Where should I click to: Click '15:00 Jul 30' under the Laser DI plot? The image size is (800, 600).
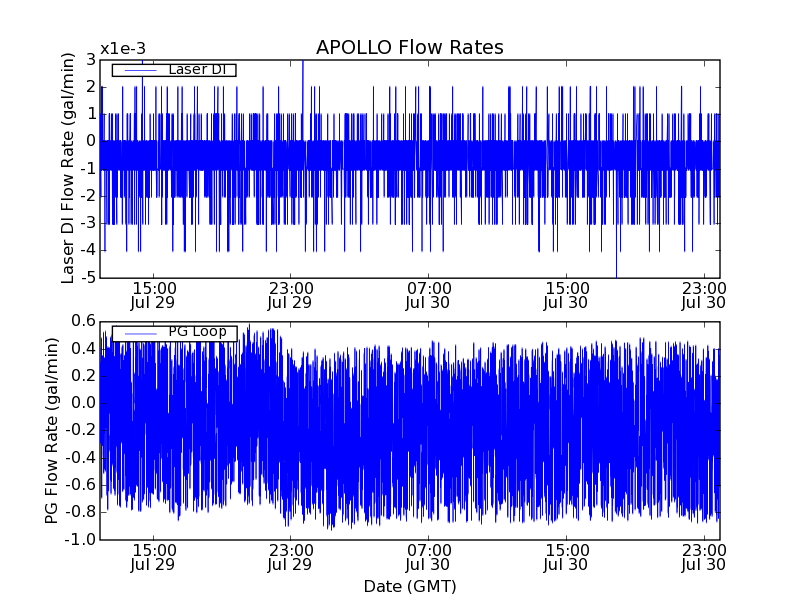pyautogui.click(x=566, y=295)
